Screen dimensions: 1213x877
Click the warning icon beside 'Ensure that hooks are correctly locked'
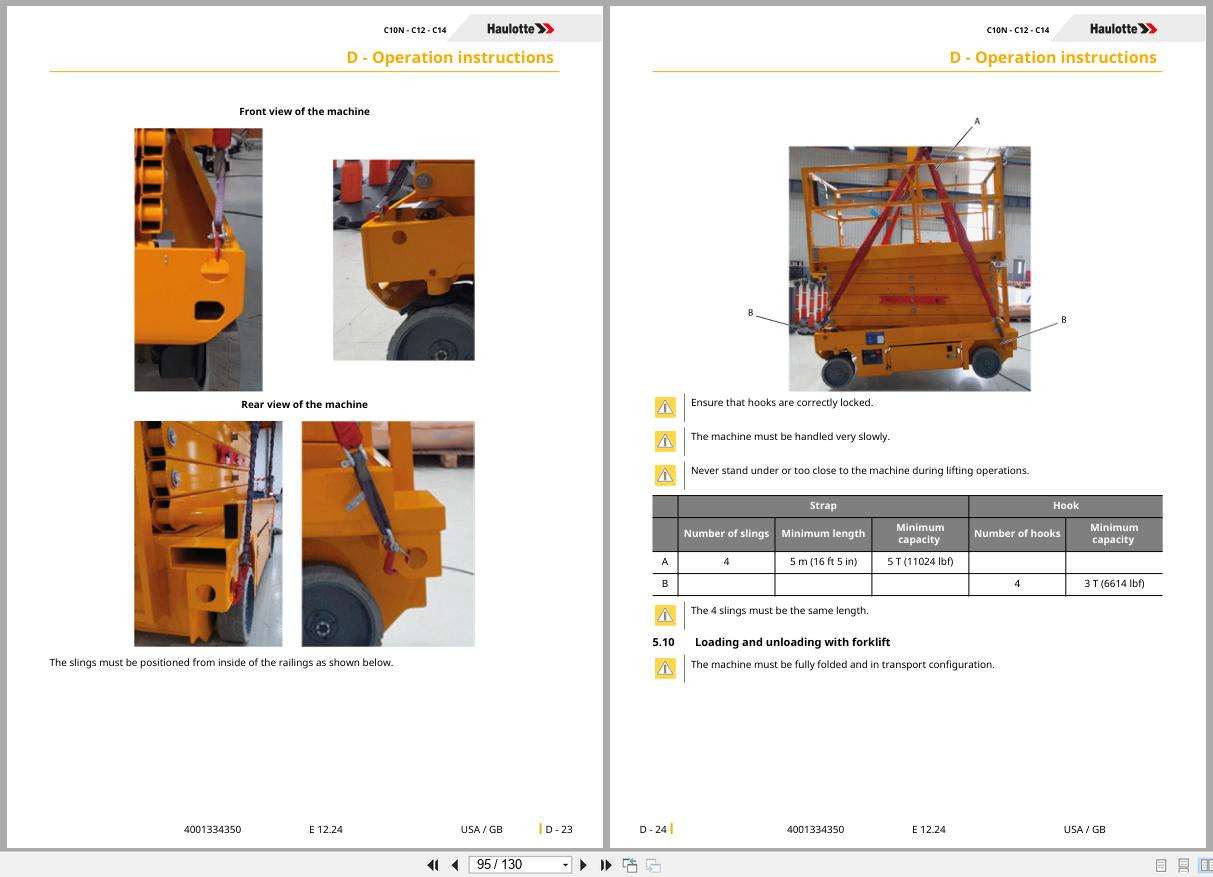[665, 407]
